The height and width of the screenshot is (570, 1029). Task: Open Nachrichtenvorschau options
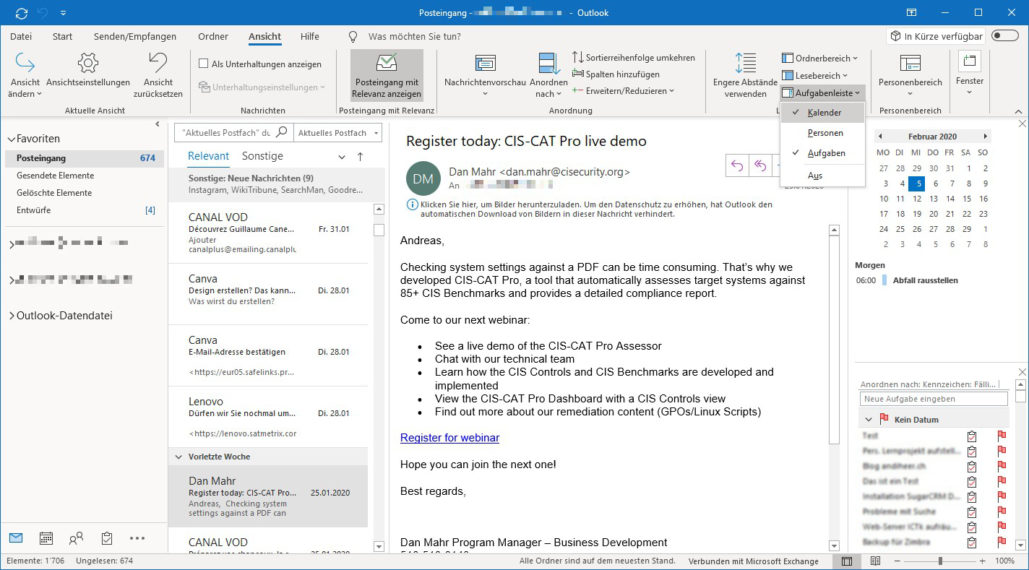485,75
